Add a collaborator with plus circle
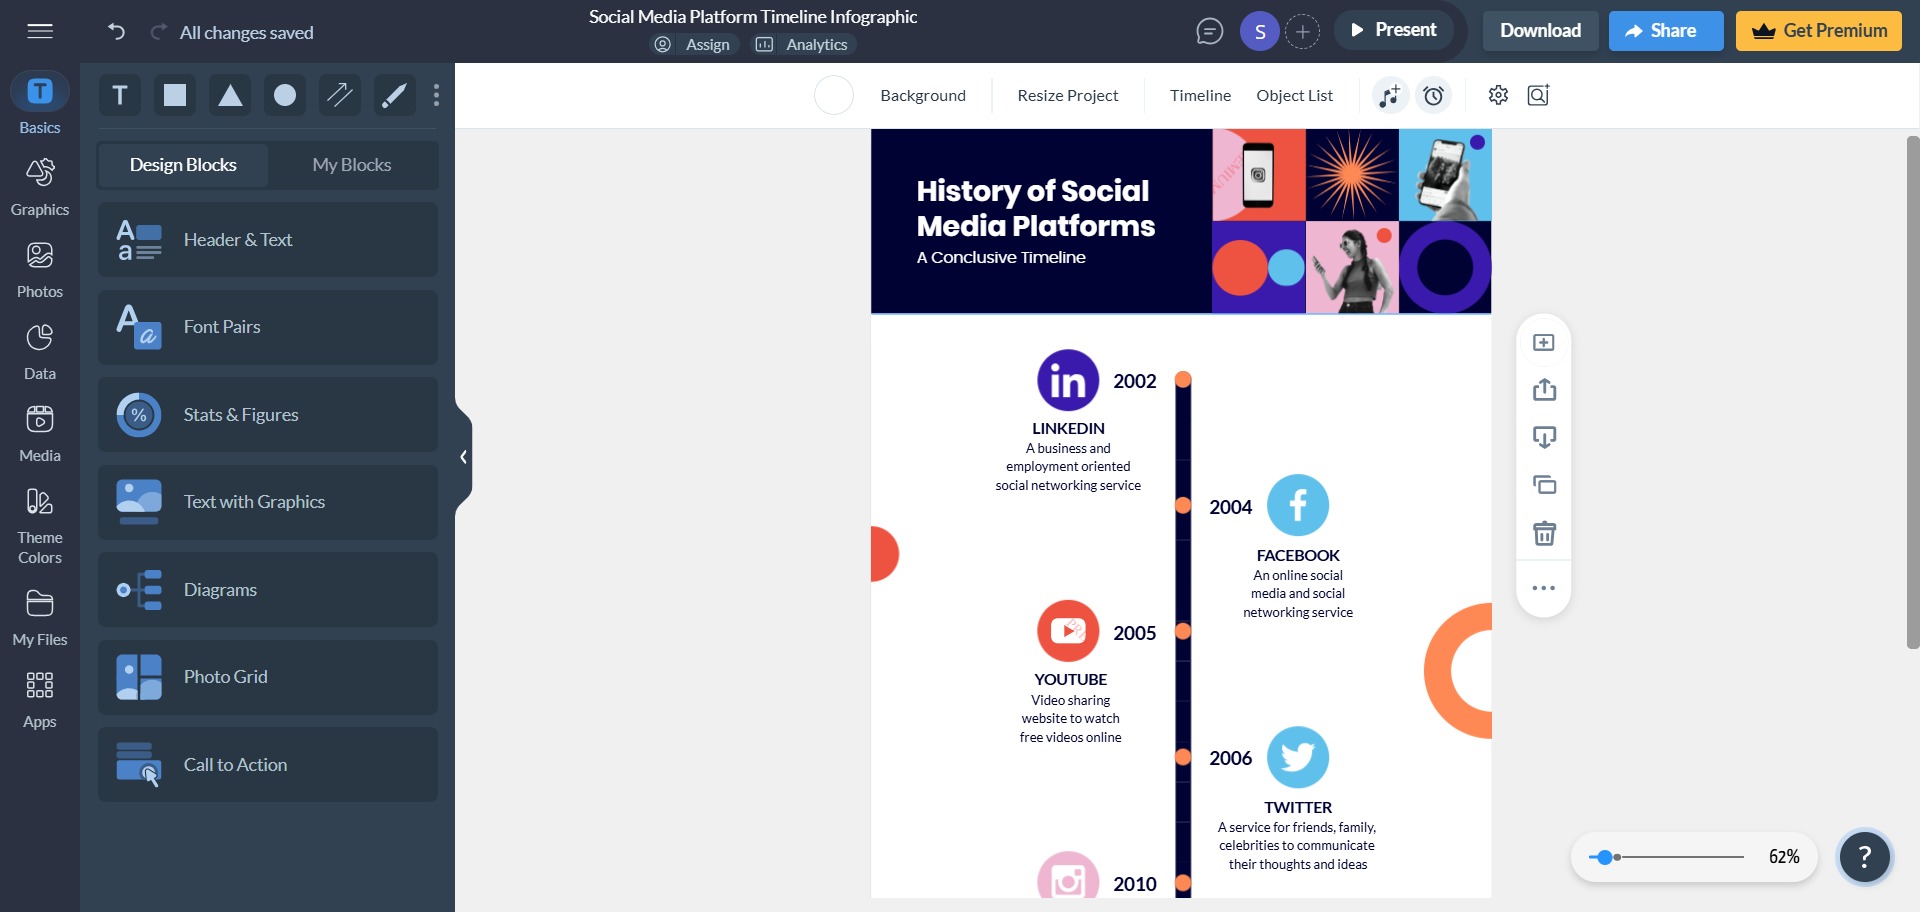Image resolution: width=1920 pixels, height=912 pixels. click(1302, 32)
